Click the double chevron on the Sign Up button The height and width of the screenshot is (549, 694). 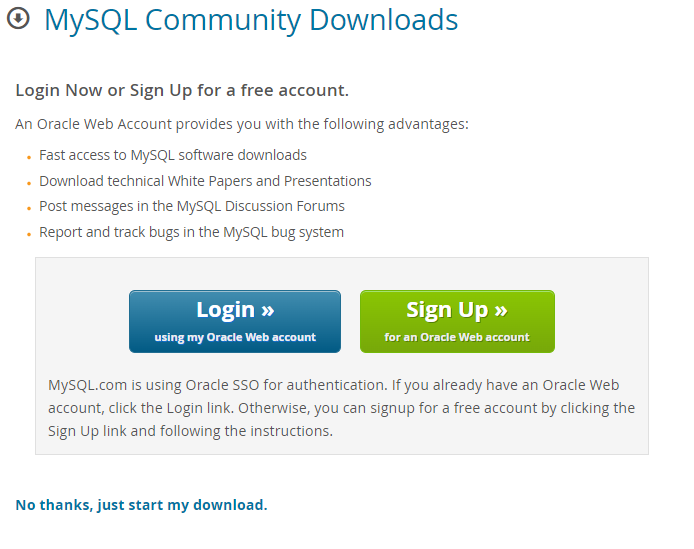point(501,310)
